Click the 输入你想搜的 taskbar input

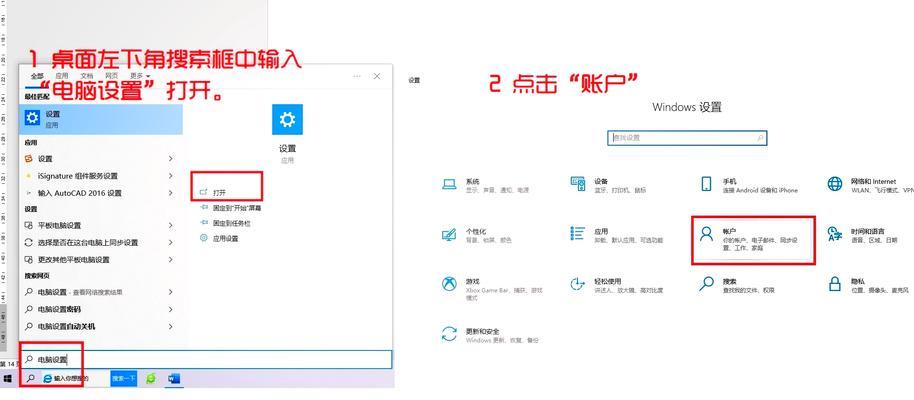click(76, 379)
